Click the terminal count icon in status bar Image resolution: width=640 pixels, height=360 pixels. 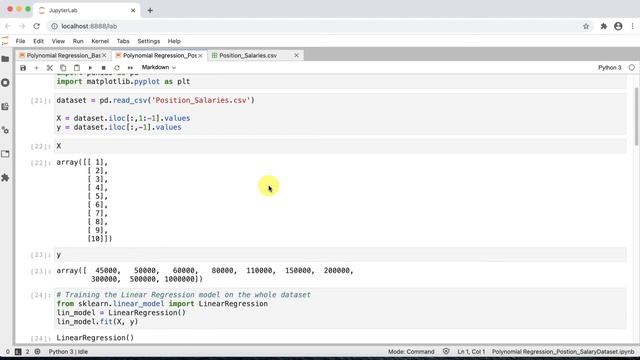18,352
